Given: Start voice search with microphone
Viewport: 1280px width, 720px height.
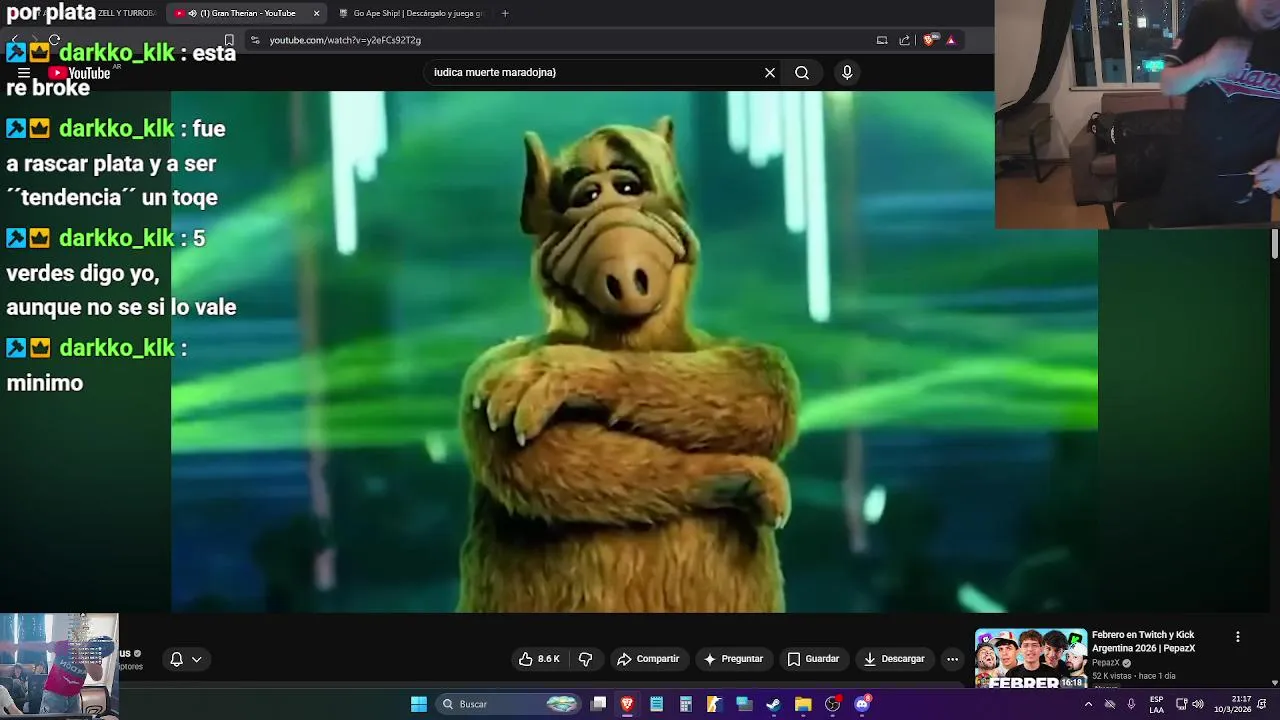Looking at the screenshot, I should coord(847,73).
